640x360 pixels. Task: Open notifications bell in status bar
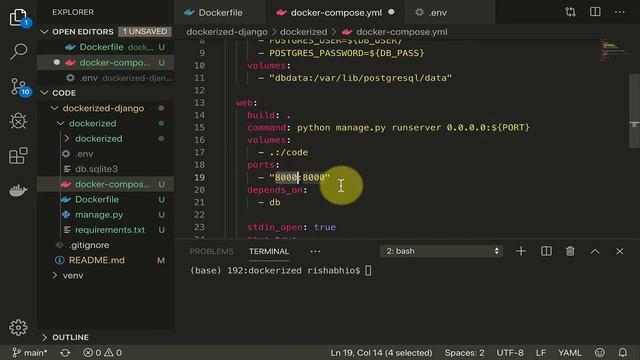(x=622, y=353)
